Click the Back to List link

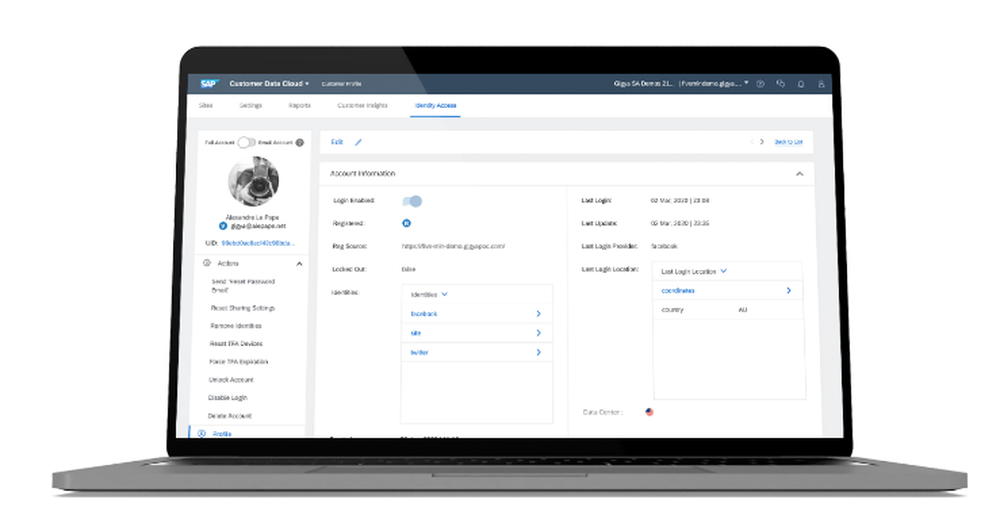788,142
